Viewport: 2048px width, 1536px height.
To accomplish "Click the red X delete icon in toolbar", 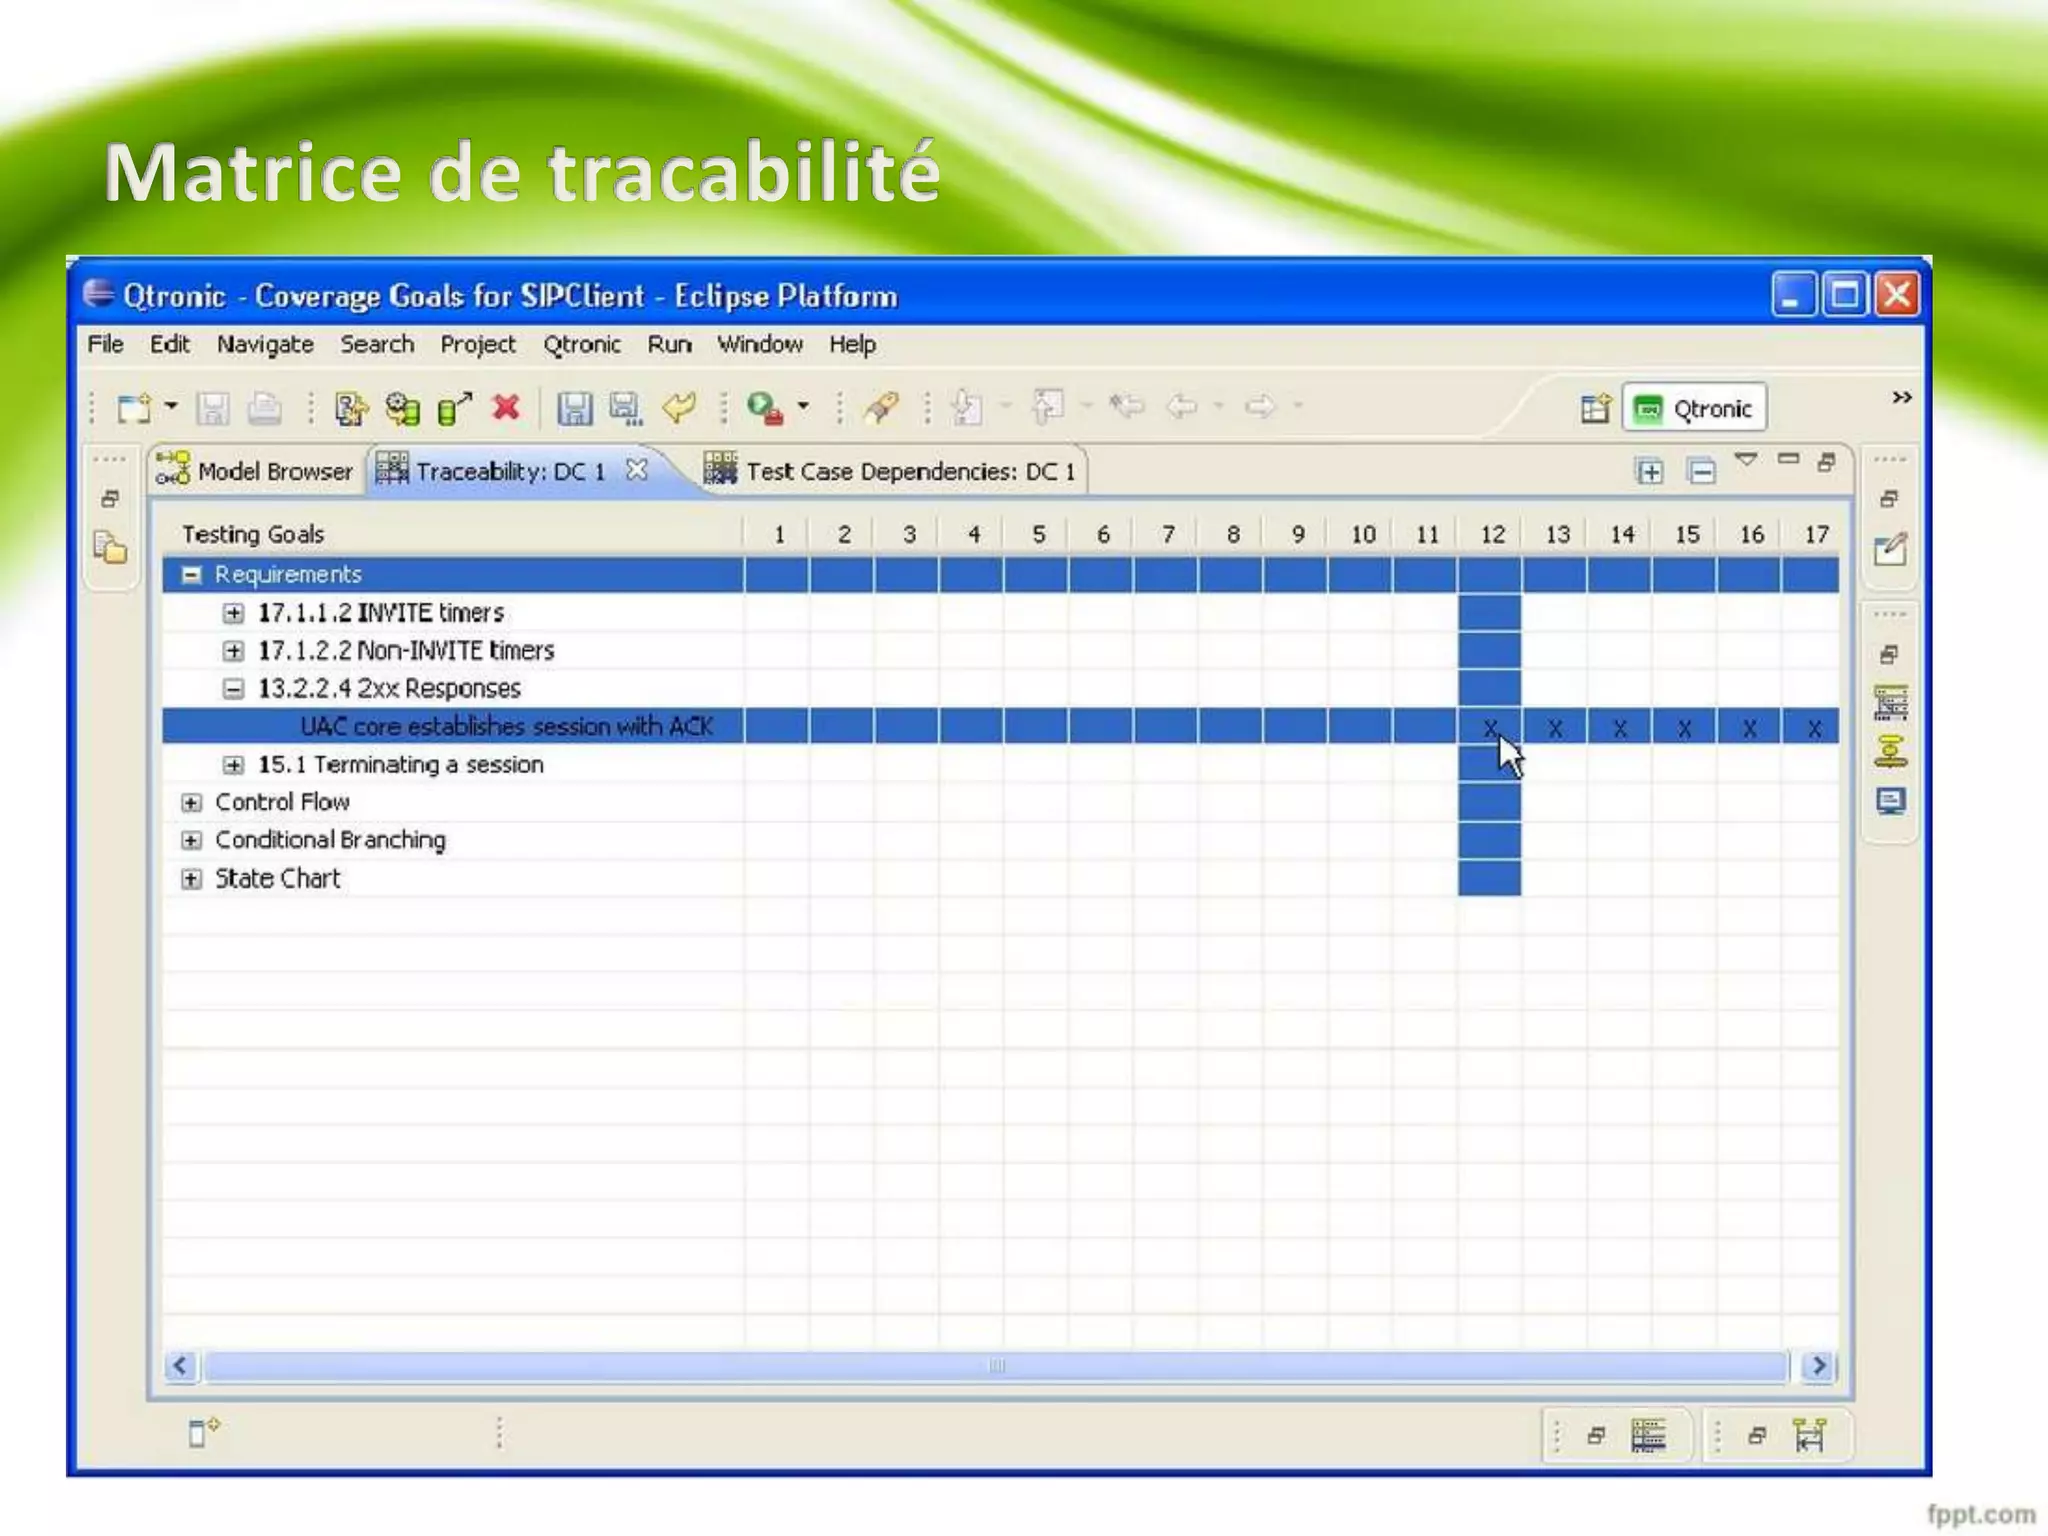I will pyautogui.click(x=507, y=407).
